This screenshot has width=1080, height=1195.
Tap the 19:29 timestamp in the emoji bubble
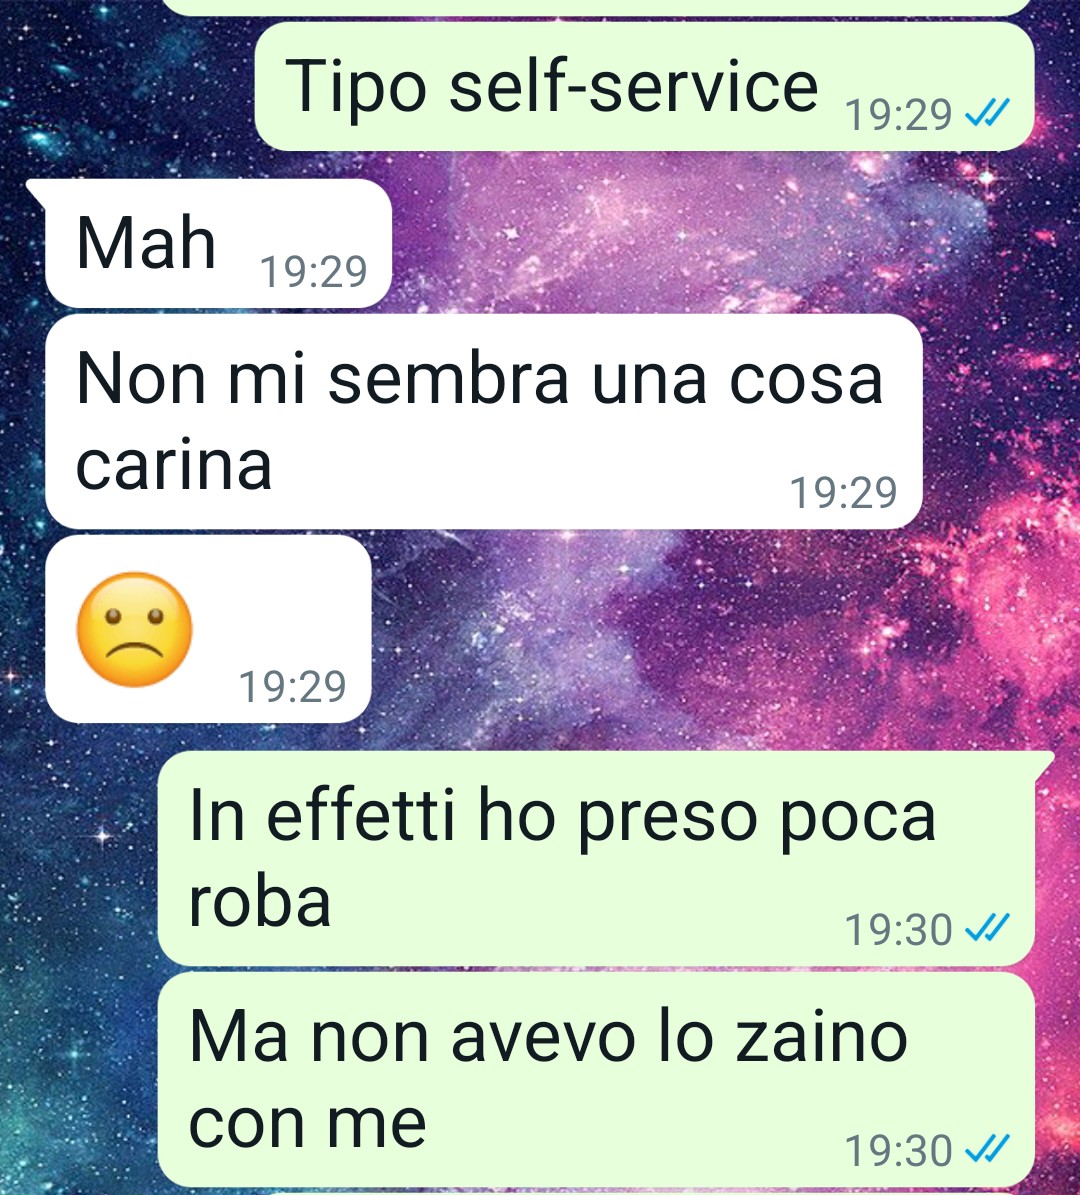coord(293,687)
